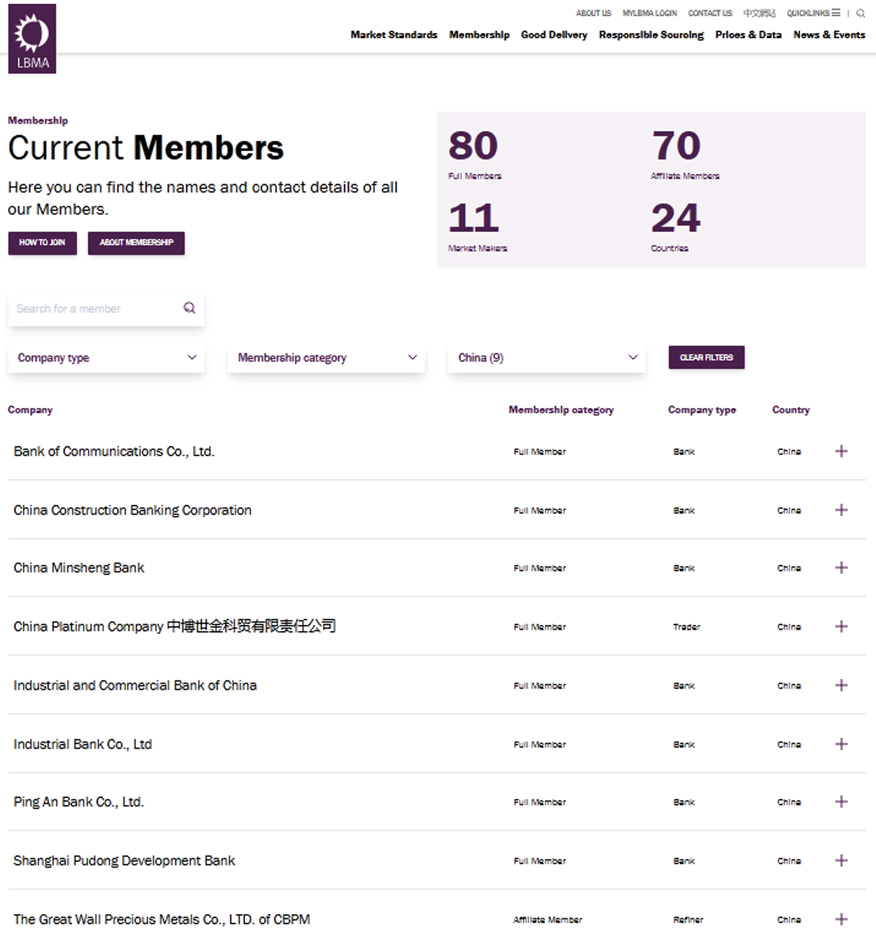
Task: Expand China Minsheng Bank details plus icon
Action: (x=841, y=568)
